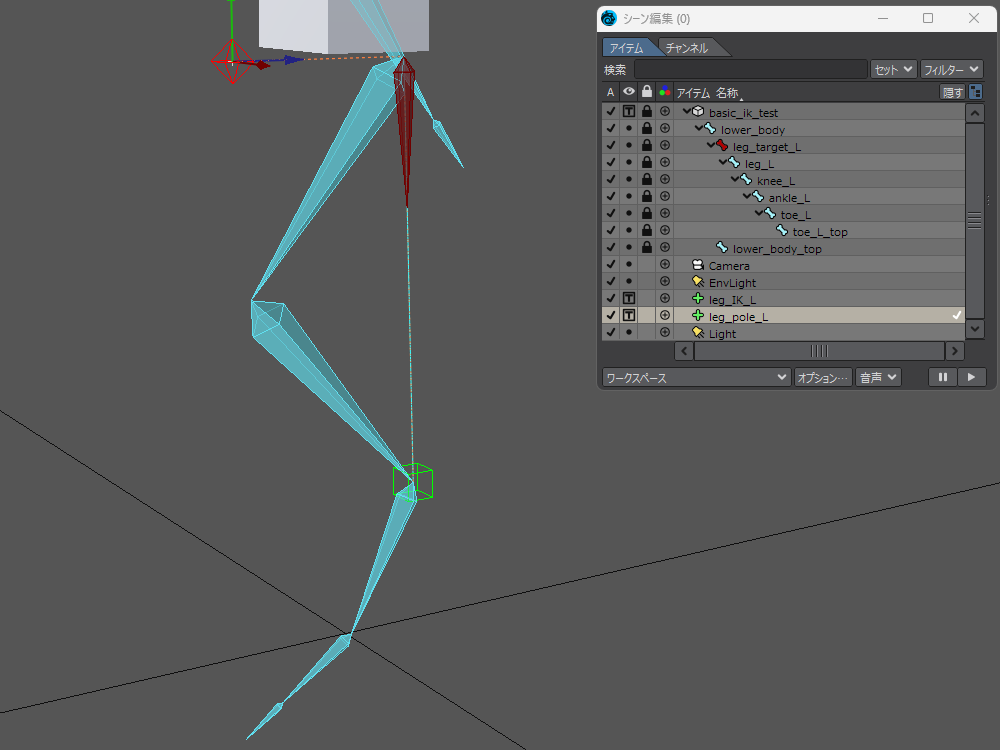Toggle visibility mode of leg_pole_L
The height and width of the screenshot is (750, 1000).
pos(629,316)
